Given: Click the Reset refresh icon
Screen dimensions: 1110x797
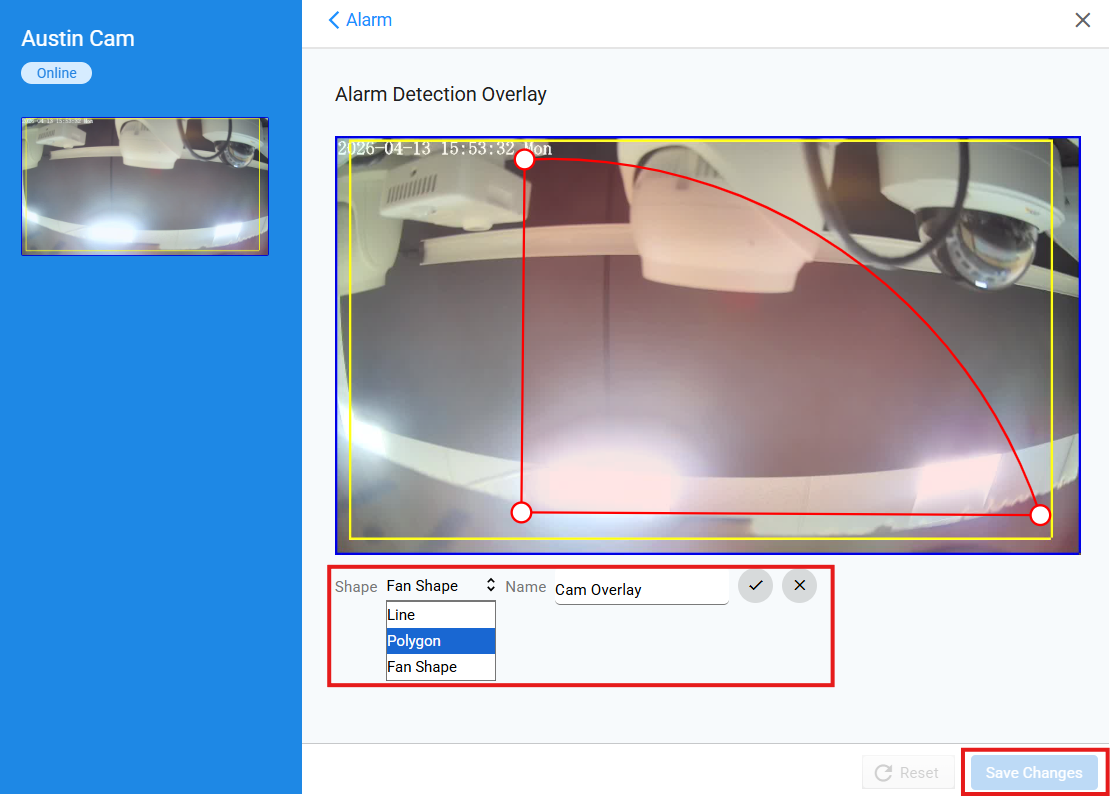Looking at the screenshot, I should pyautogui.click(x=883, y=773).
